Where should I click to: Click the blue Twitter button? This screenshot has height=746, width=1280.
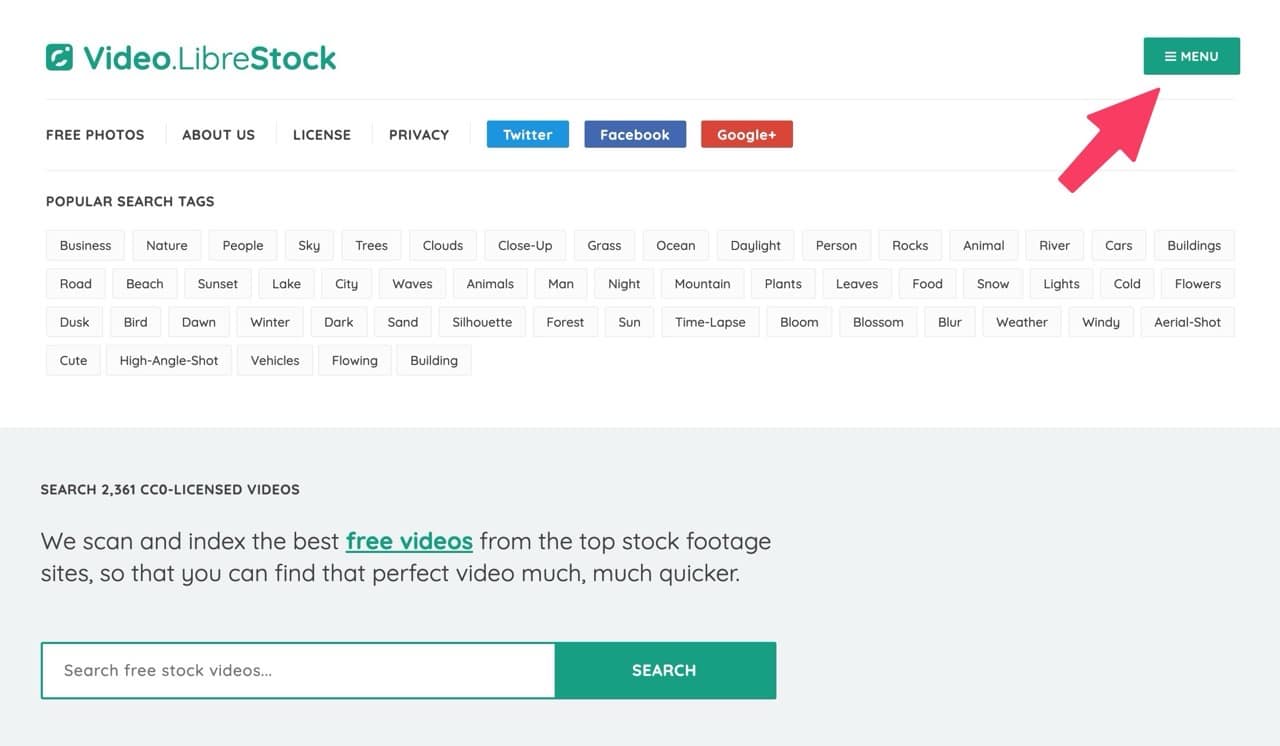pos(527,134)
